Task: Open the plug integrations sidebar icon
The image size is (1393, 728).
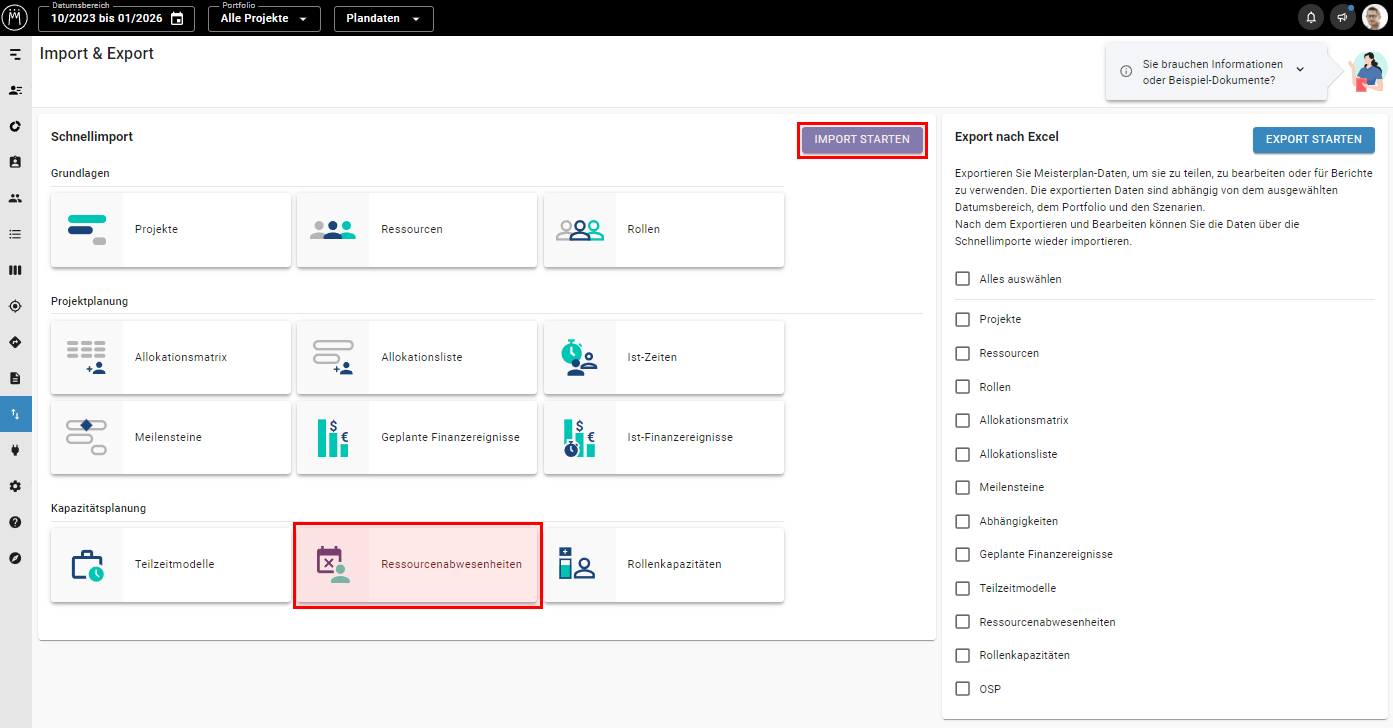Action: tap(15, 450)
